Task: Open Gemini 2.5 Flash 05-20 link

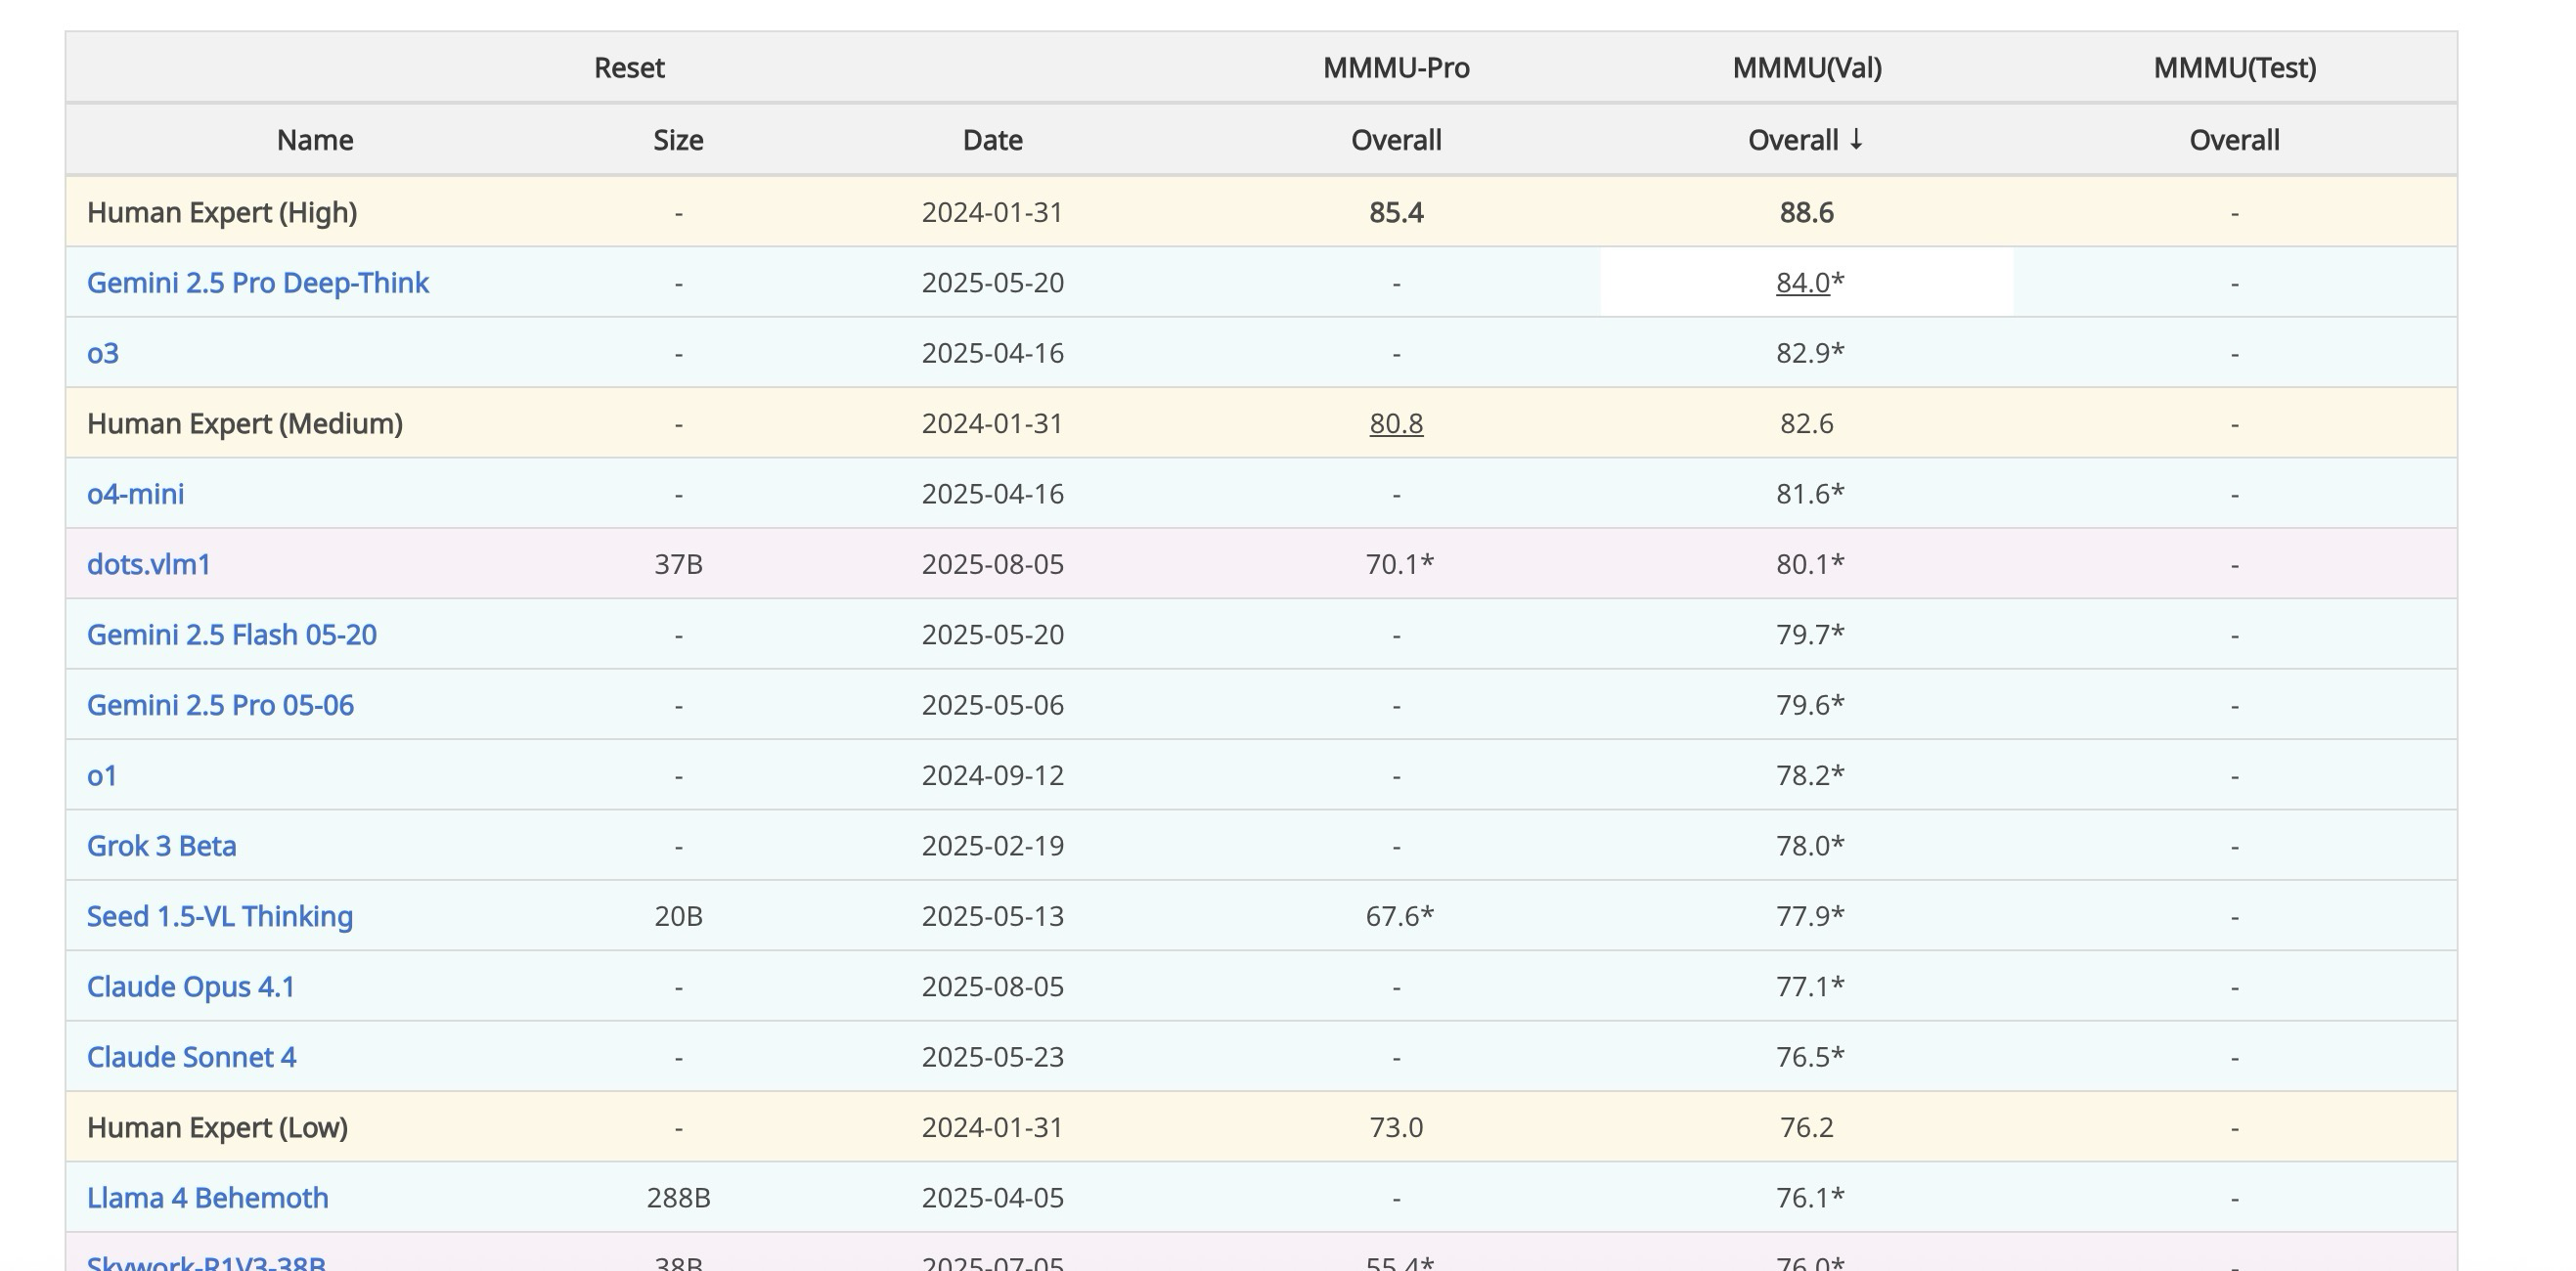Action: [x=231, y=635]
